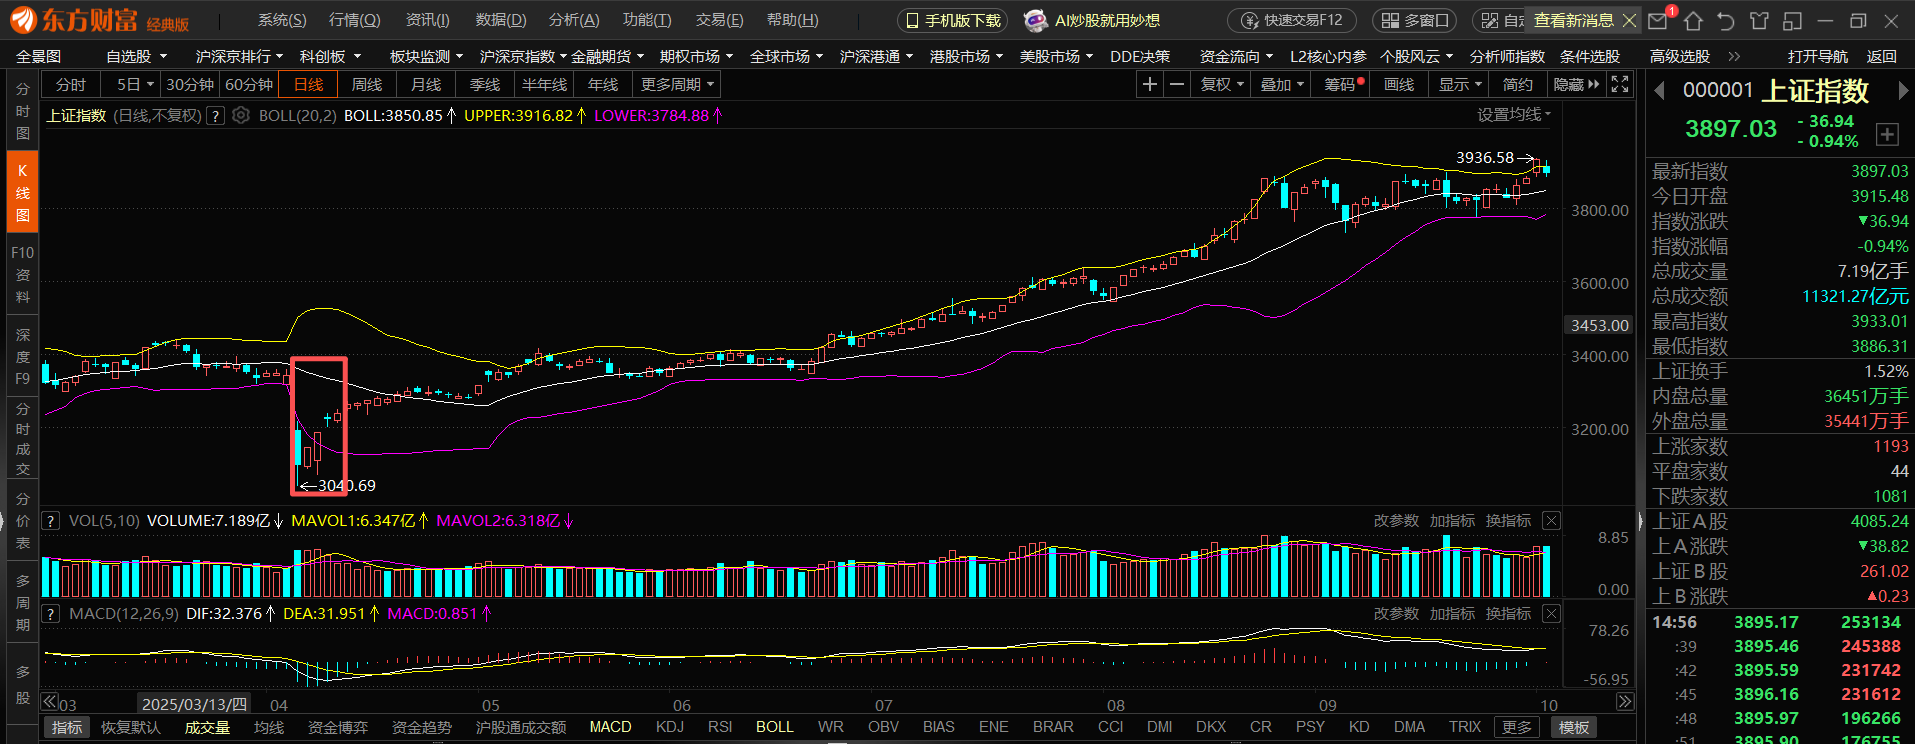The image size is (1915, 744).
Task: Expand 更多周期 period dropdown
Action: point(677,85)
